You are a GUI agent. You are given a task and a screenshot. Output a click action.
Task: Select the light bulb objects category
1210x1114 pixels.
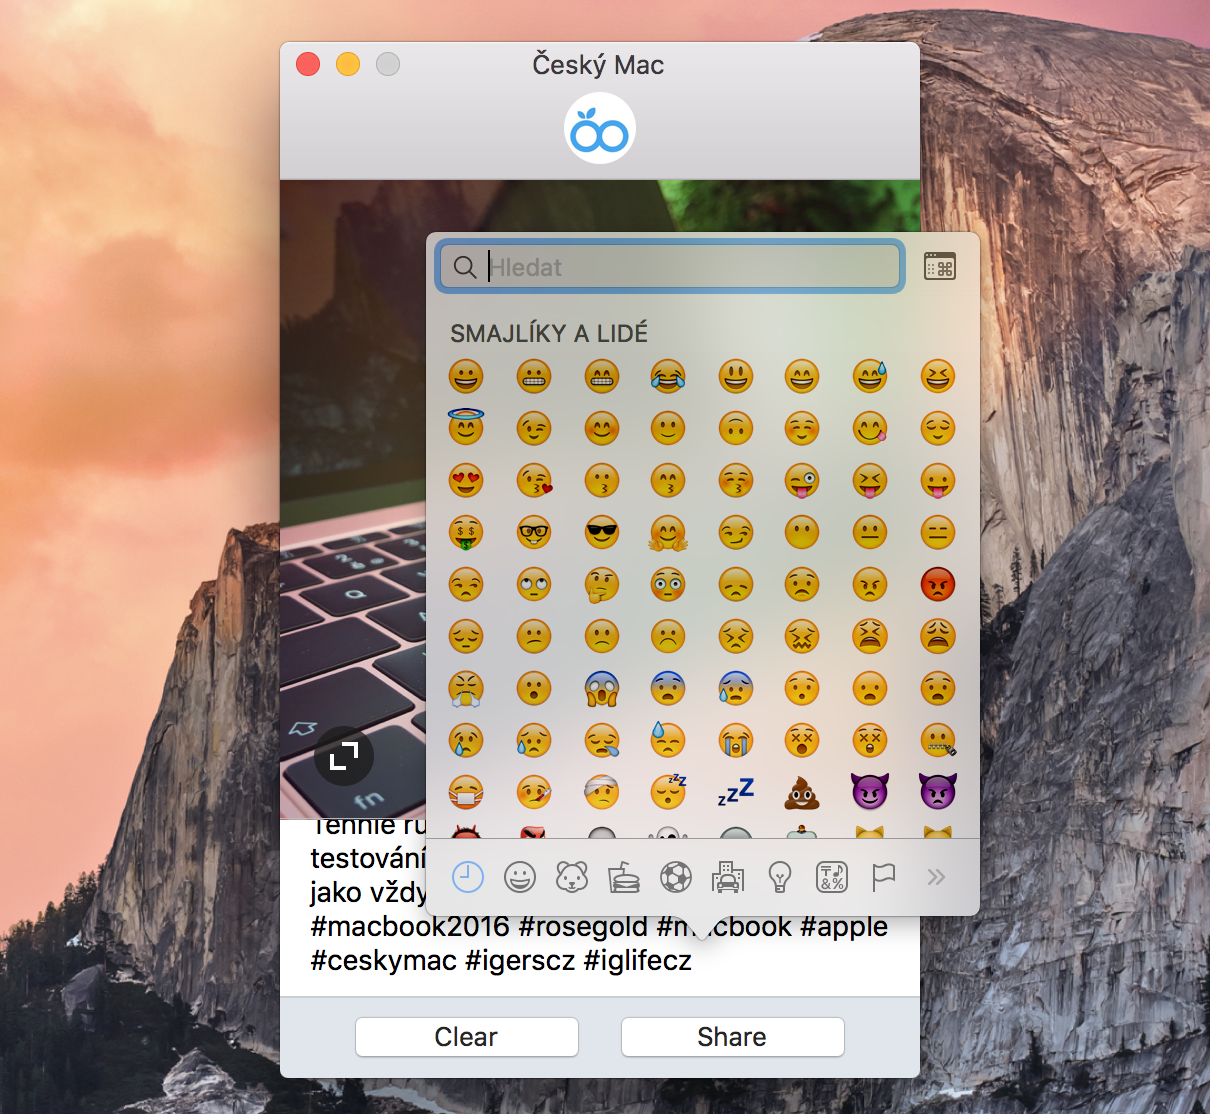click(x=780, y=877)
